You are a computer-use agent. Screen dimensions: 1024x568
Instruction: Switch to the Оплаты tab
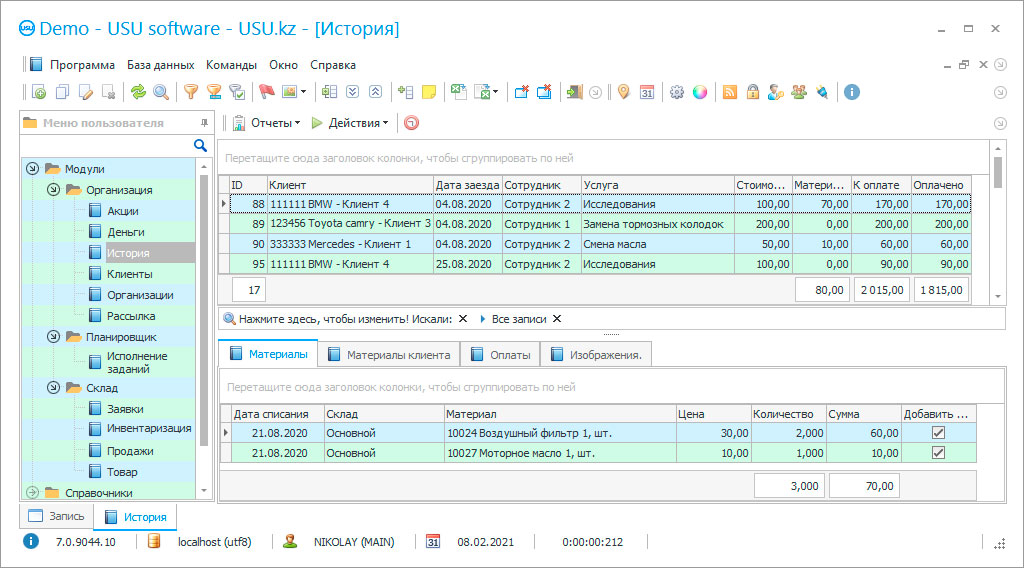(501, 355)
